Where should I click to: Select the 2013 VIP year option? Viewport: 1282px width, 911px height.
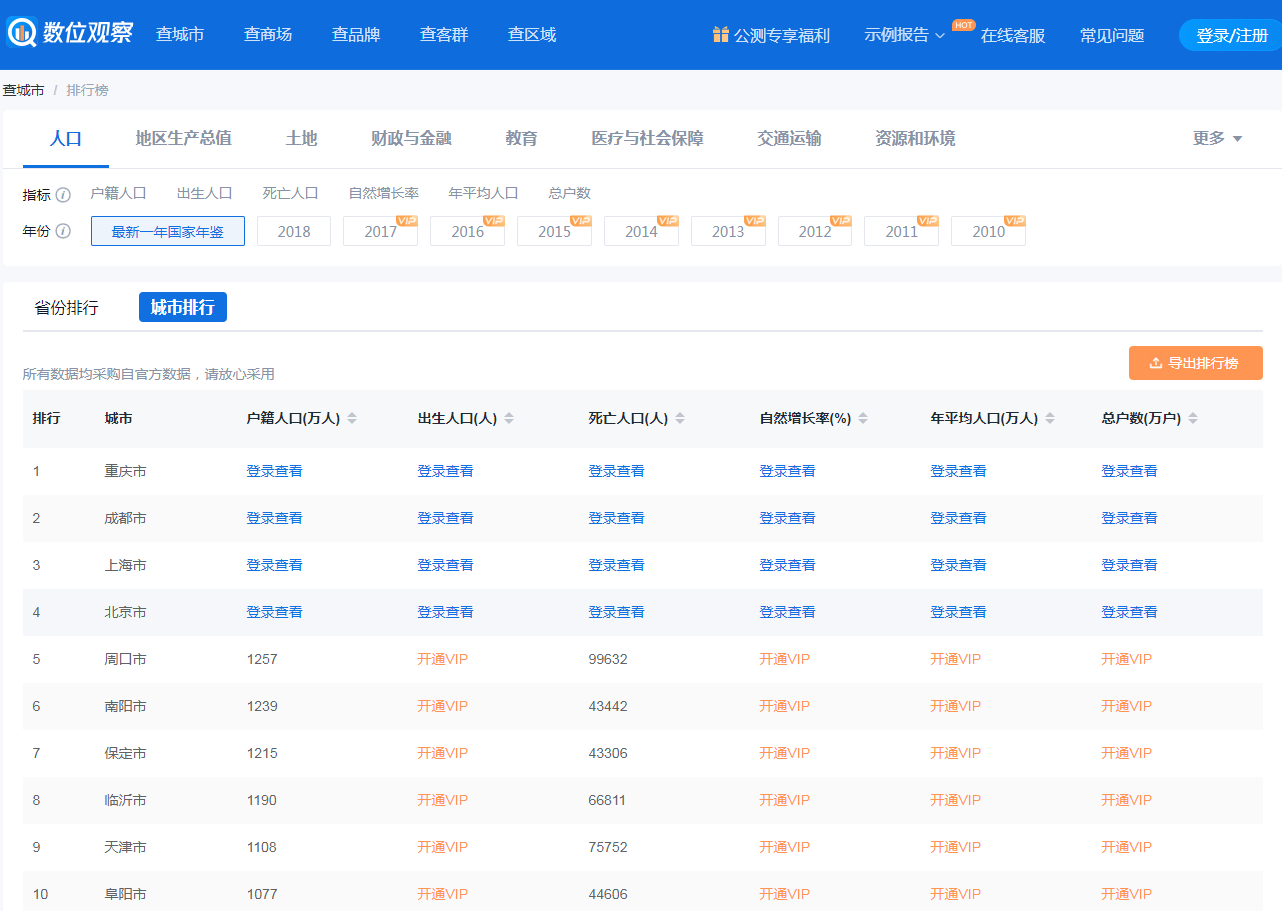click(728, 231)
